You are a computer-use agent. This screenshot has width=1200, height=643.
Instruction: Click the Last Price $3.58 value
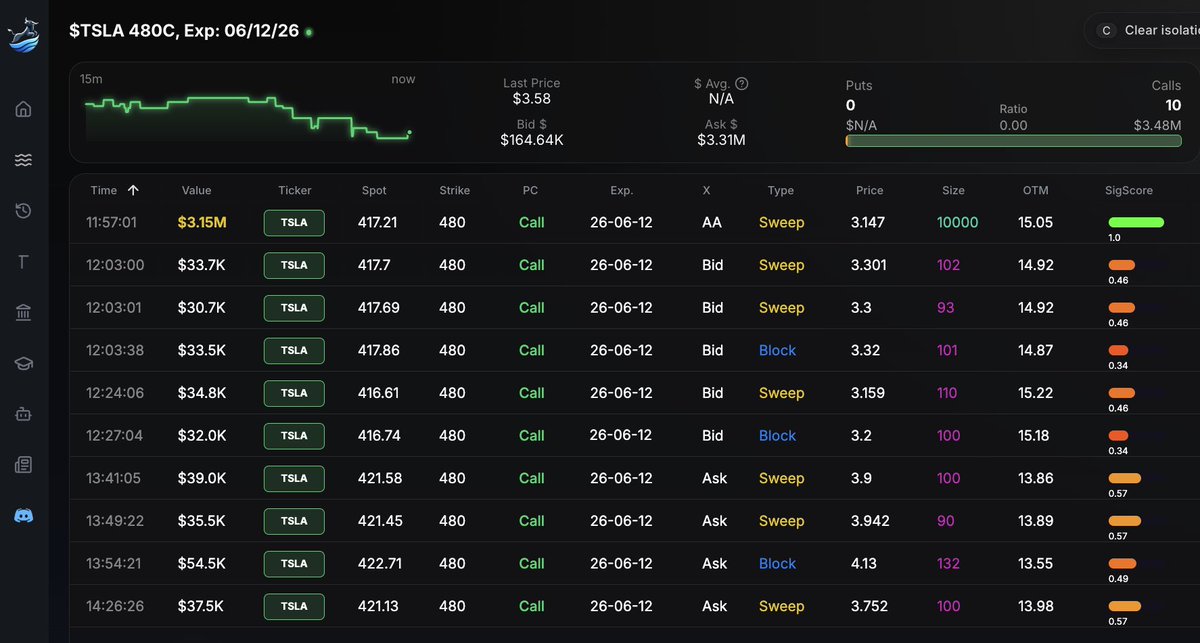[x=531, y=99]
